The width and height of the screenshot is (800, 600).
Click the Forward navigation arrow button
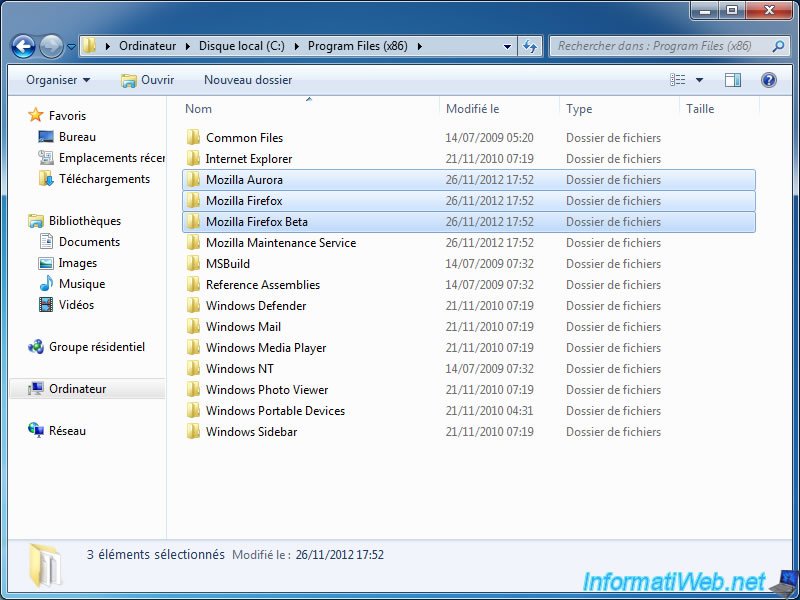(52, 46)
